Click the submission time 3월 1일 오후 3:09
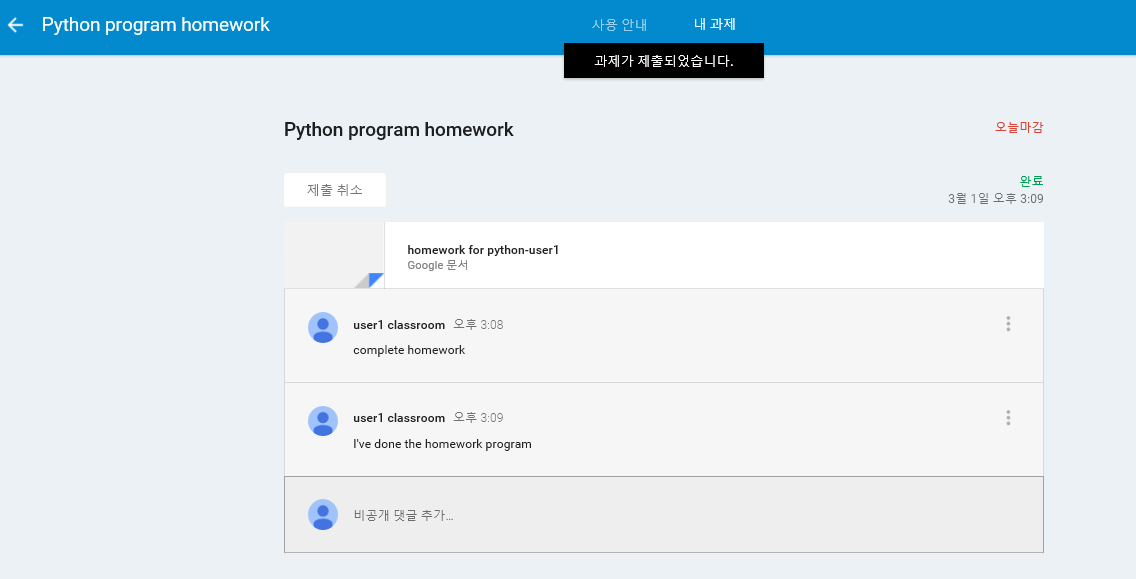1136x579 pixels. click(995, 199)
